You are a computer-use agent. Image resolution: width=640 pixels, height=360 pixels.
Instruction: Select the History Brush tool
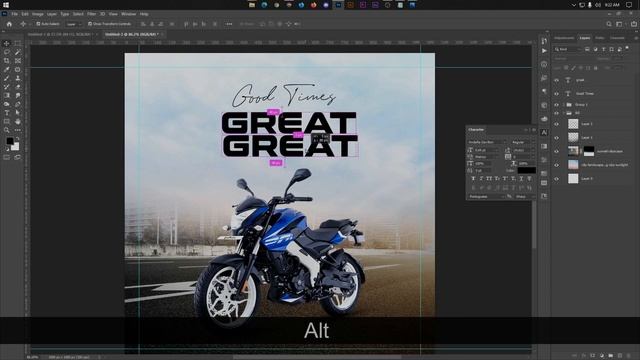click(7, 87)
